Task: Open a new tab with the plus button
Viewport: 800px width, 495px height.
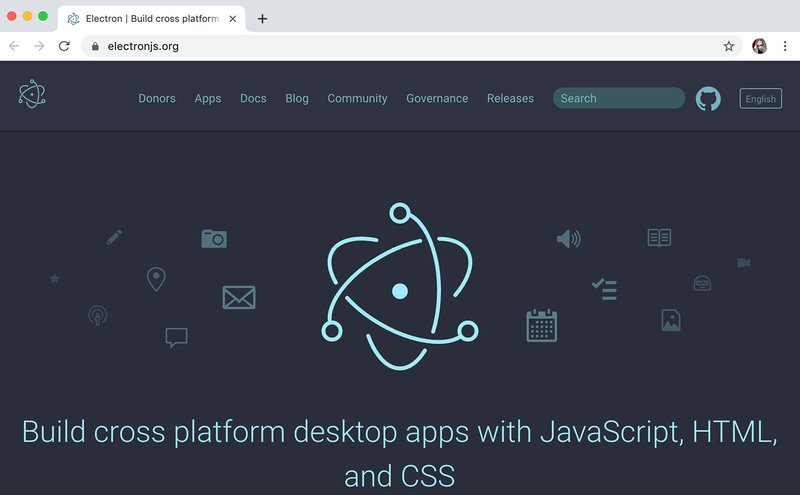Action: tap(262, 19)
